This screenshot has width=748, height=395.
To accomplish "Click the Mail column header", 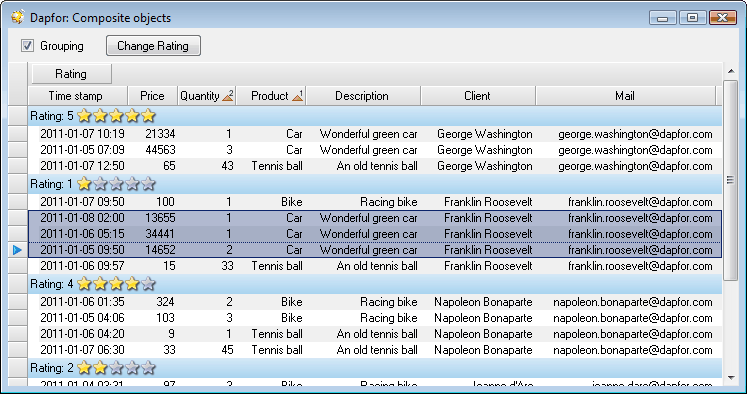I will (x=625, y=96).
